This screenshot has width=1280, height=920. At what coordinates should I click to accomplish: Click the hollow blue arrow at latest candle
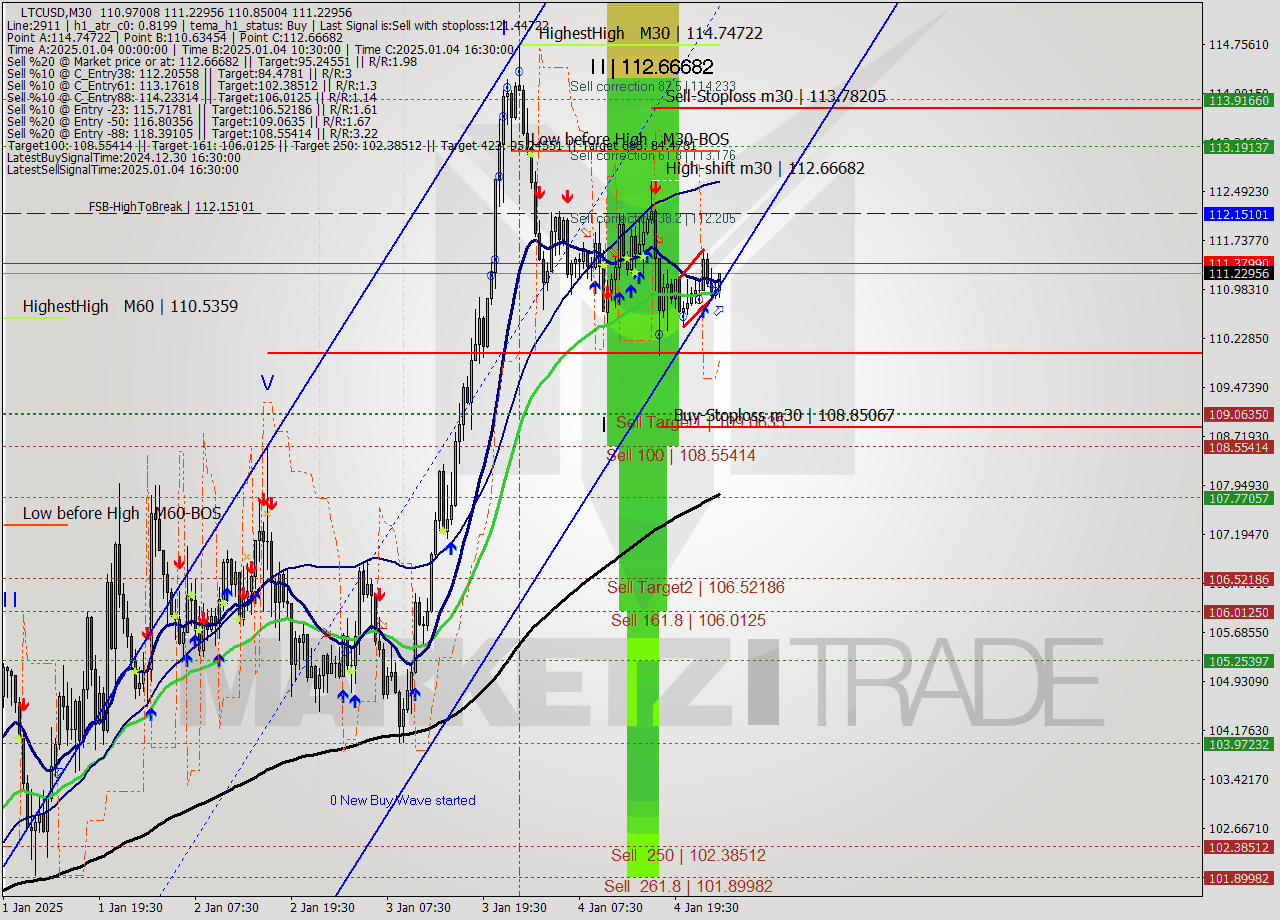coord(718,310)
